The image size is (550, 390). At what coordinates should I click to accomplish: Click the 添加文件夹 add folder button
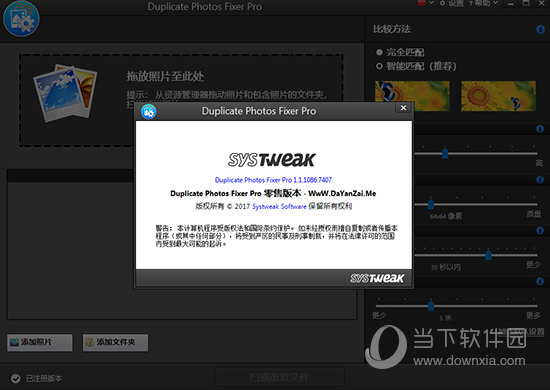click(x=115, y=342)
